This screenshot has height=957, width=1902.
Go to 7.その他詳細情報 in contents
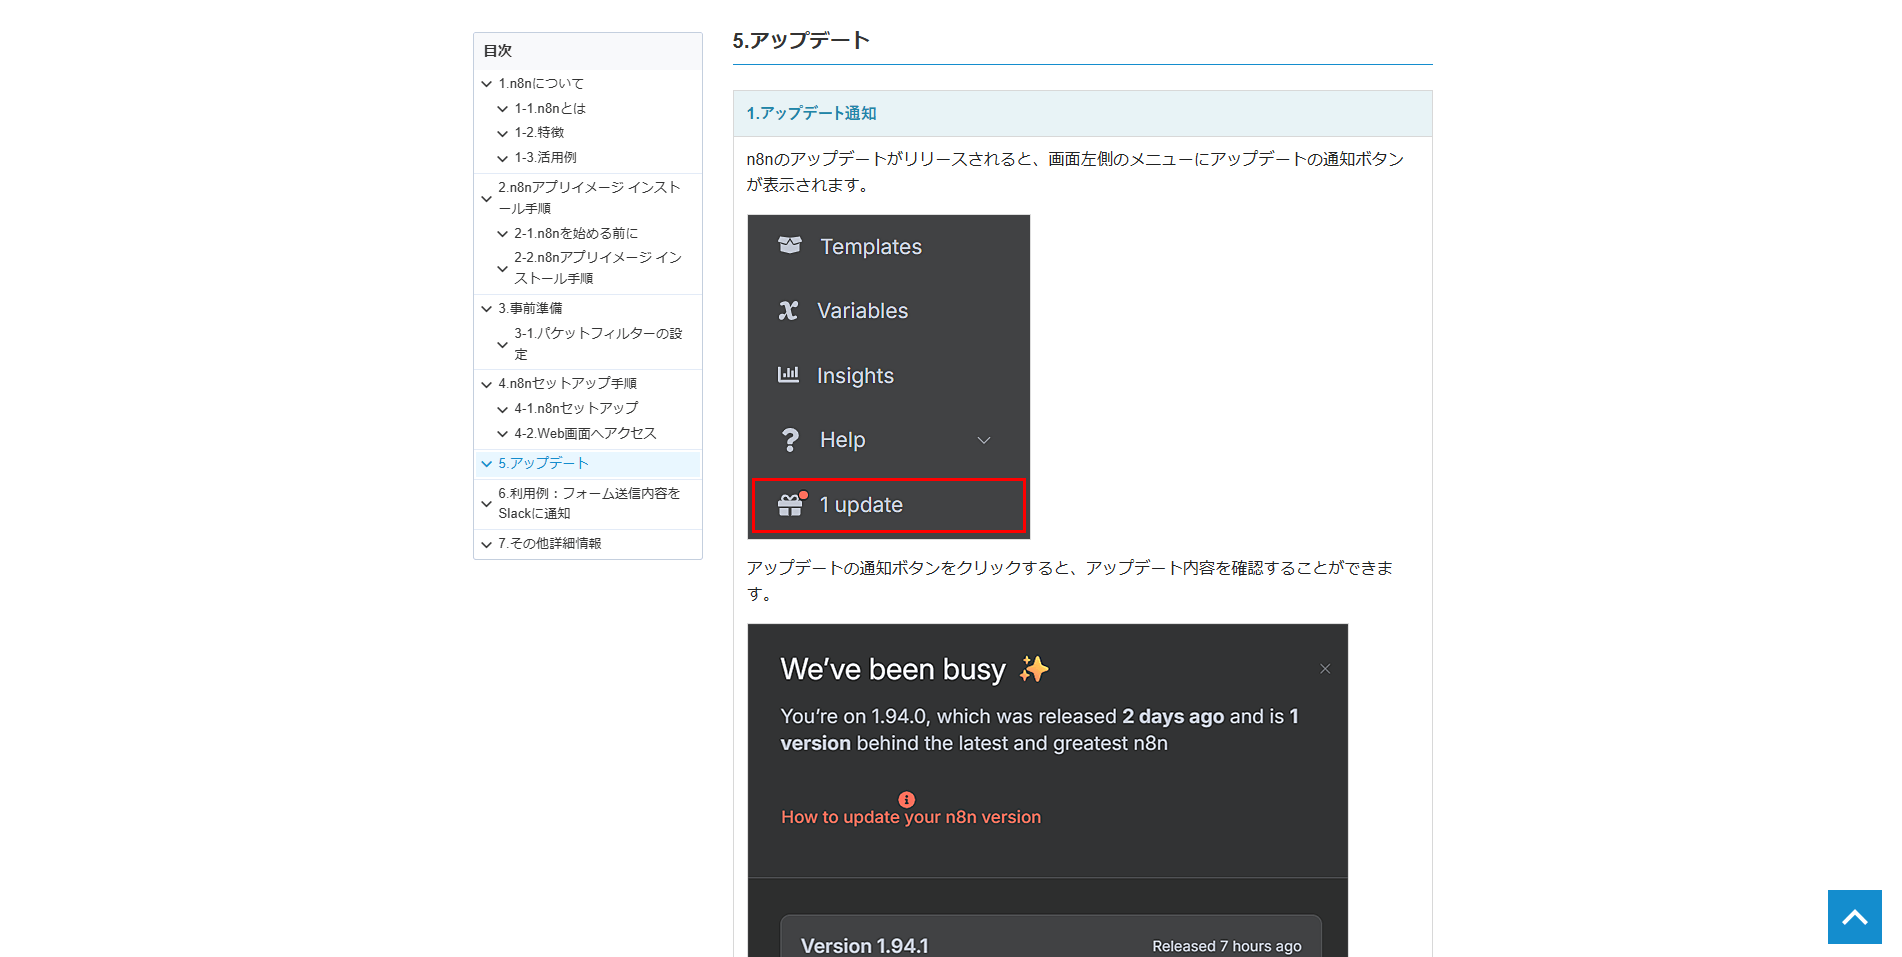549,543
